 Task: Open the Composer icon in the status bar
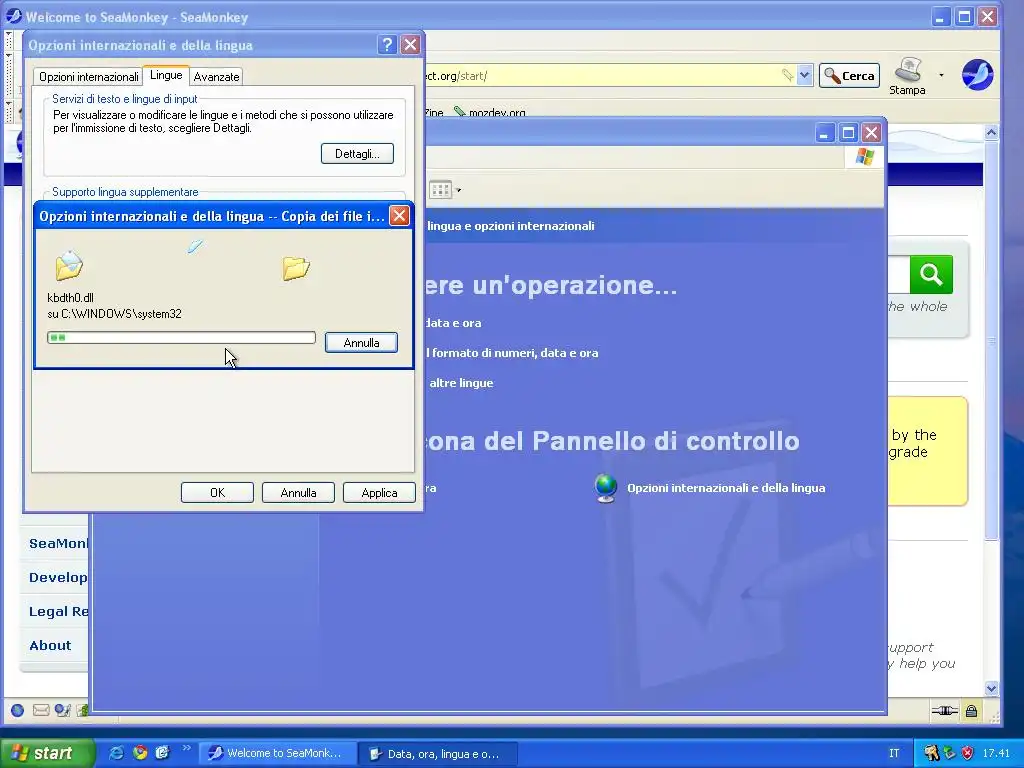pyautogui.click(x=62, y=710)
